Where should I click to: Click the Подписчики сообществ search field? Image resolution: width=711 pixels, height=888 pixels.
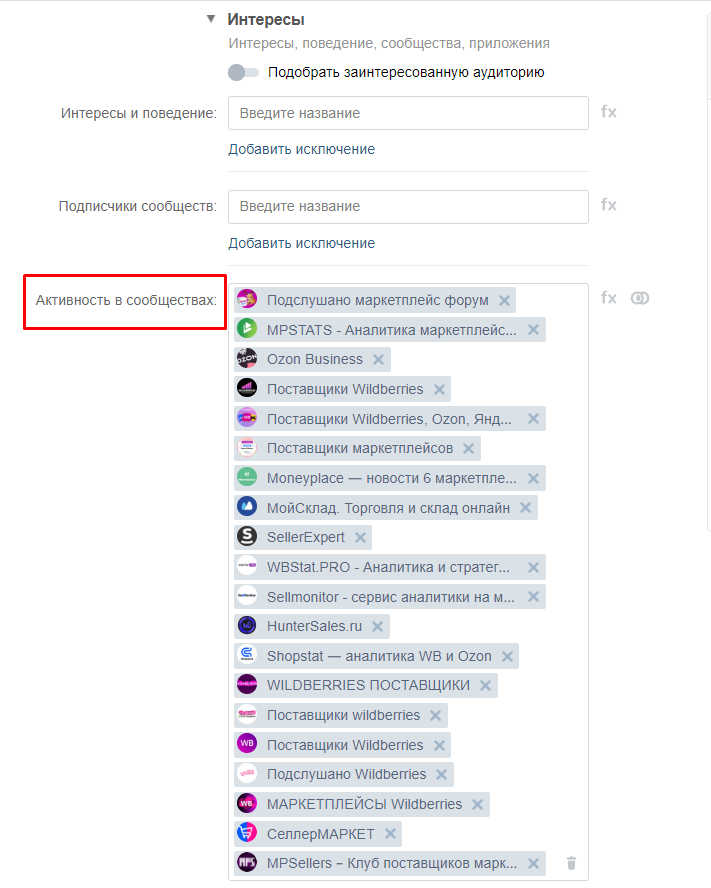(x=408, y=206)
